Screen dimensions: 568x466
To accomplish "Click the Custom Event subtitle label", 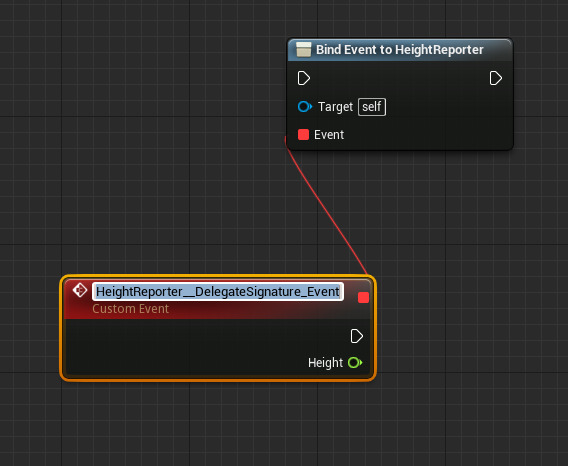I will 130,309.
